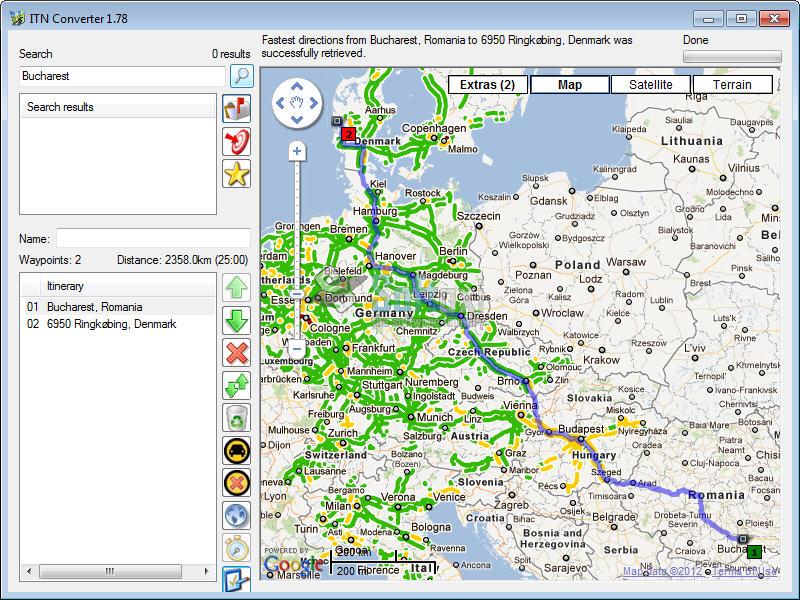This screenshot has height=600, width=800.
Task: Click the itinerary scrollbar left arrow
Action: [29, 571]
